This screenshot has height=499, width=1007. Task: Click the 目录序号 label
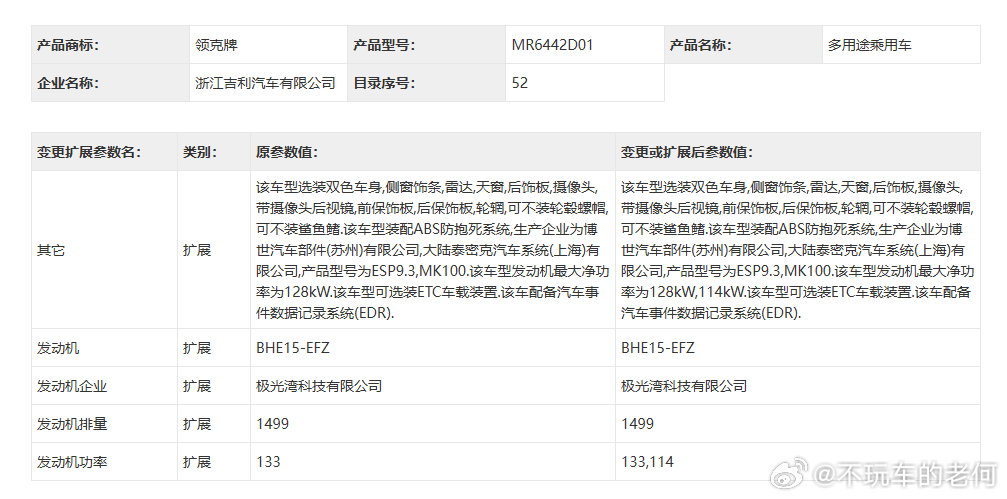[384, 83]
